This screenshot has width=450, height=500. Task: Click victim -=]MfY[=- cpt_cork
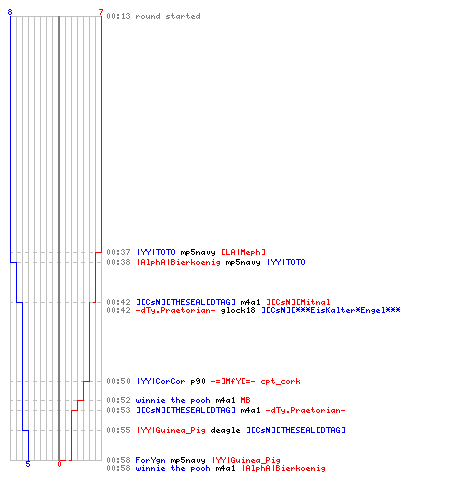point(256,381)
